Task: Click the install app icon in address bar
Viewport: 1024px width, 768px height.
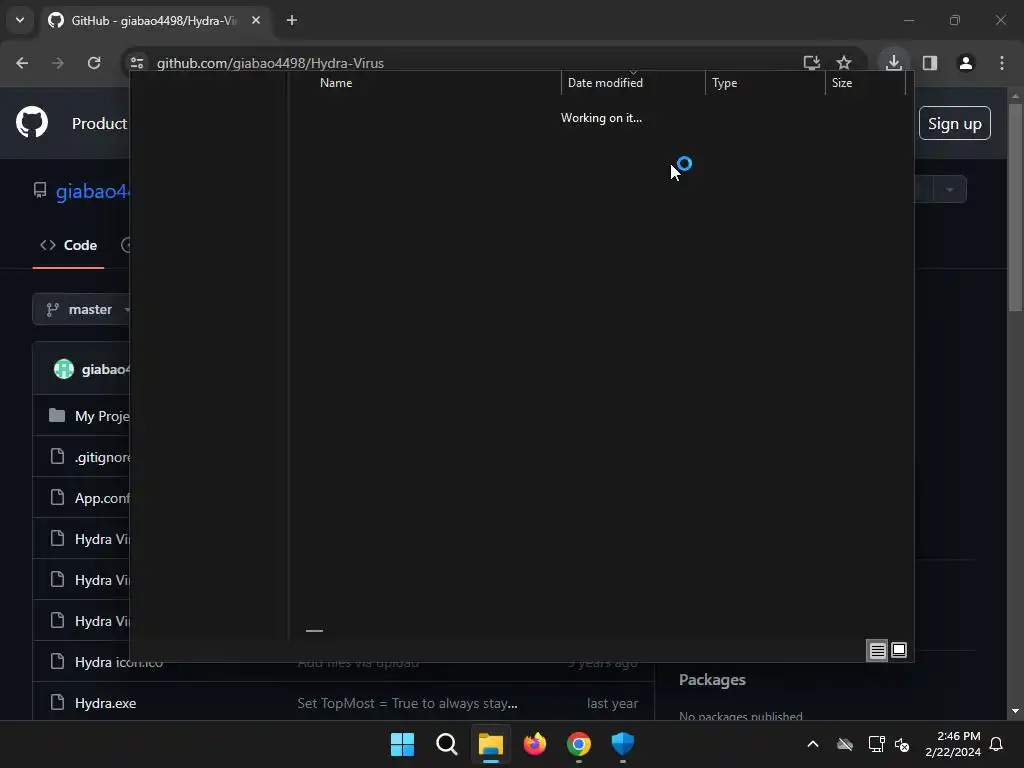Action: click(x=812, y=63)
